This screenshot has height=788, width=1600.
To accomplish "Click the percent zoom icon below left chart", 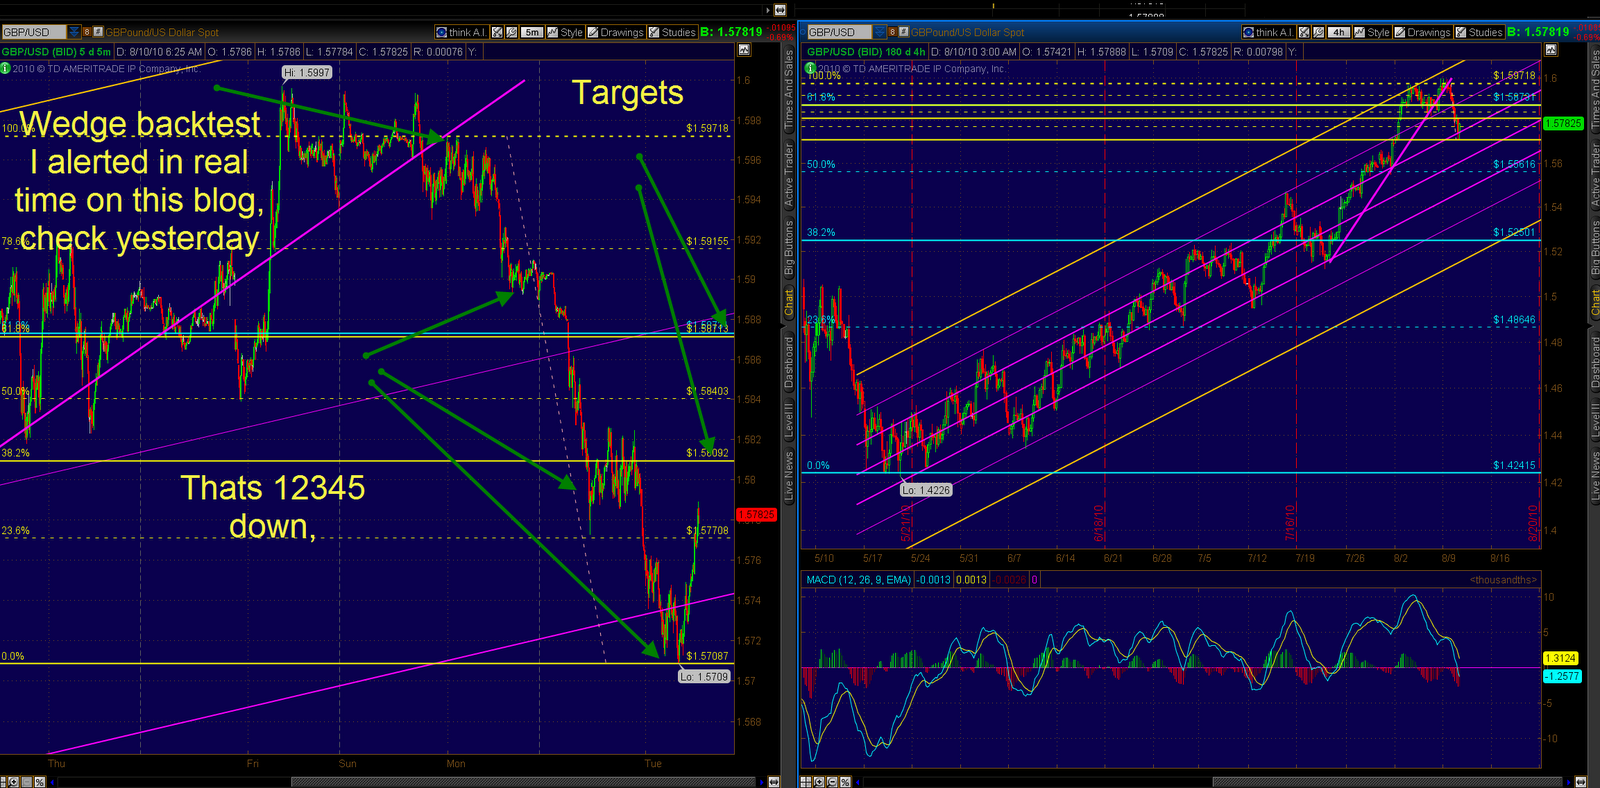I will click(x=40, y=782).
